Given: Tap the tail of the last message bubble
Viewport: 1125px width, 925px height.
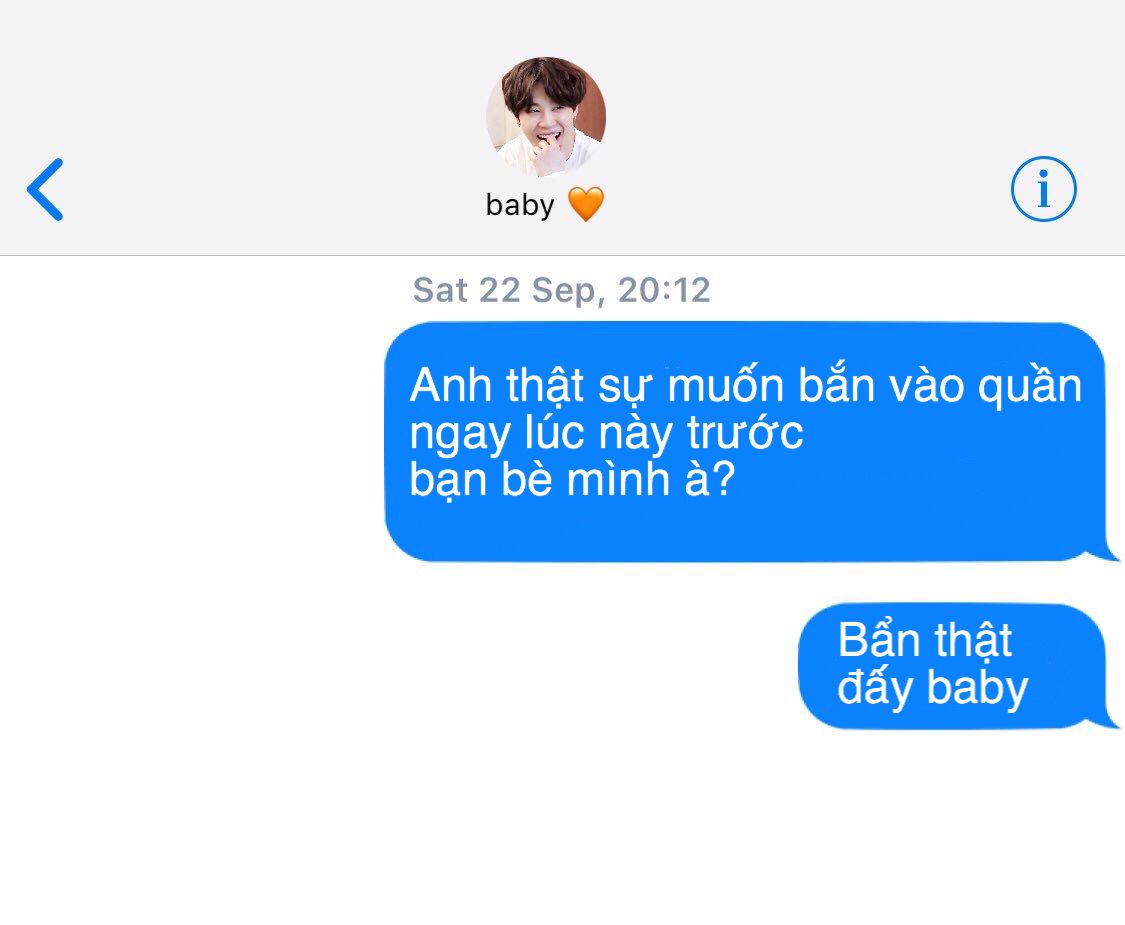Looking at the screenshot, I should pos(1105,720).
